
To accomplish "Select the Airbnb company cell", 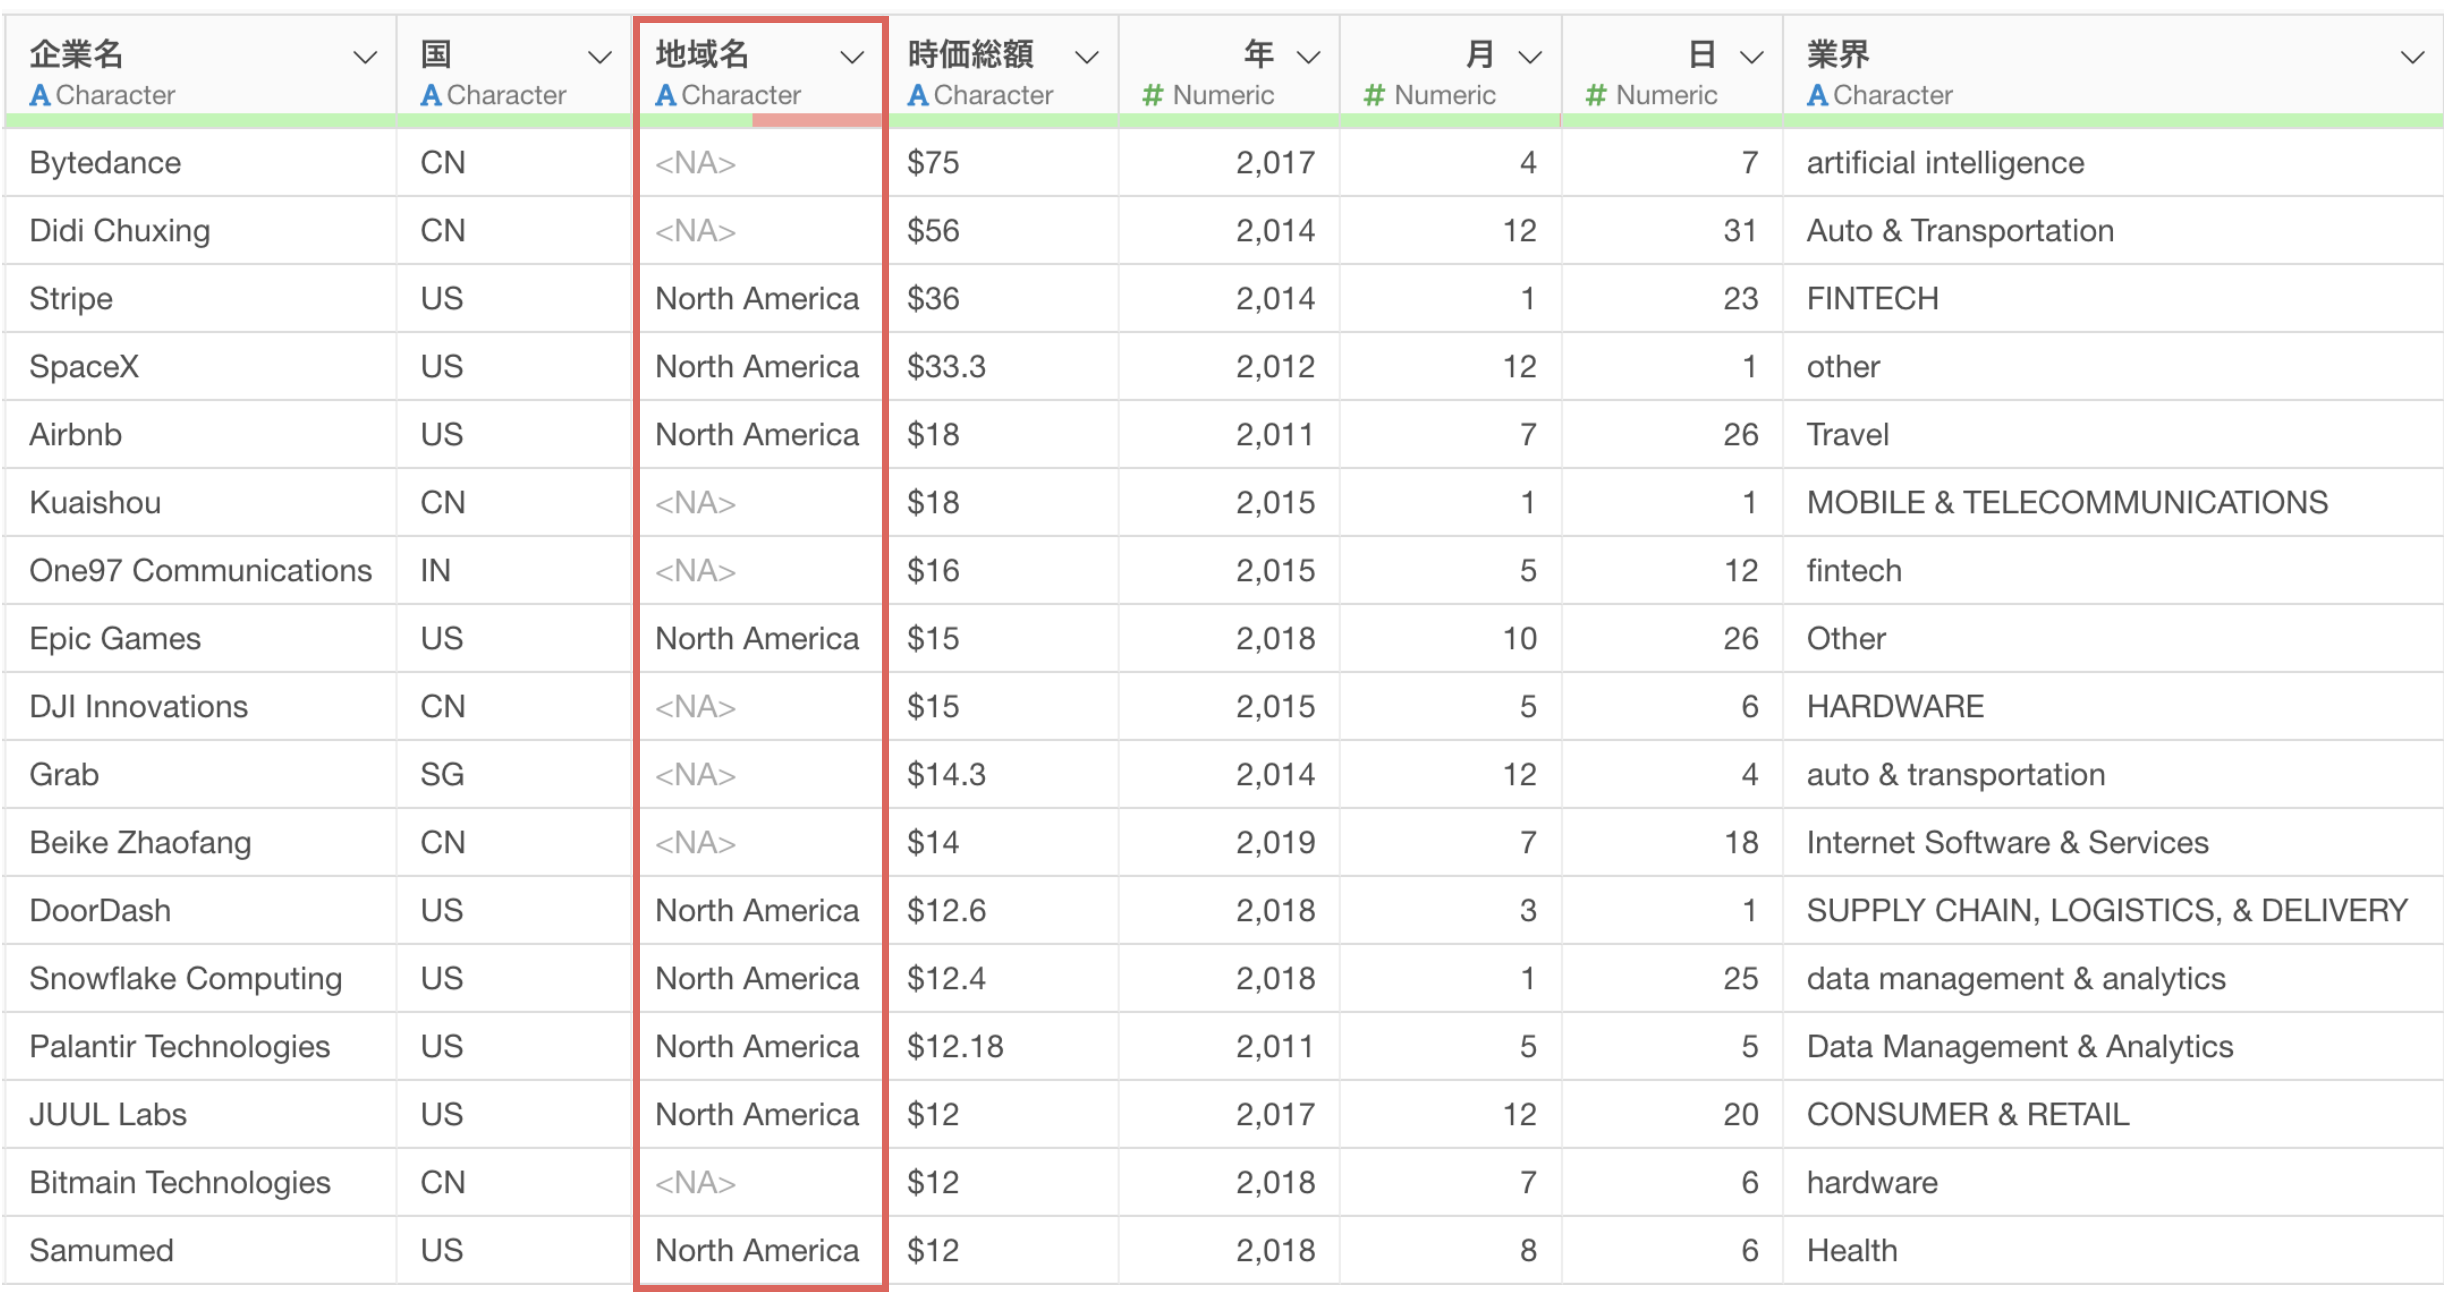I will click(x=200, y=434).
